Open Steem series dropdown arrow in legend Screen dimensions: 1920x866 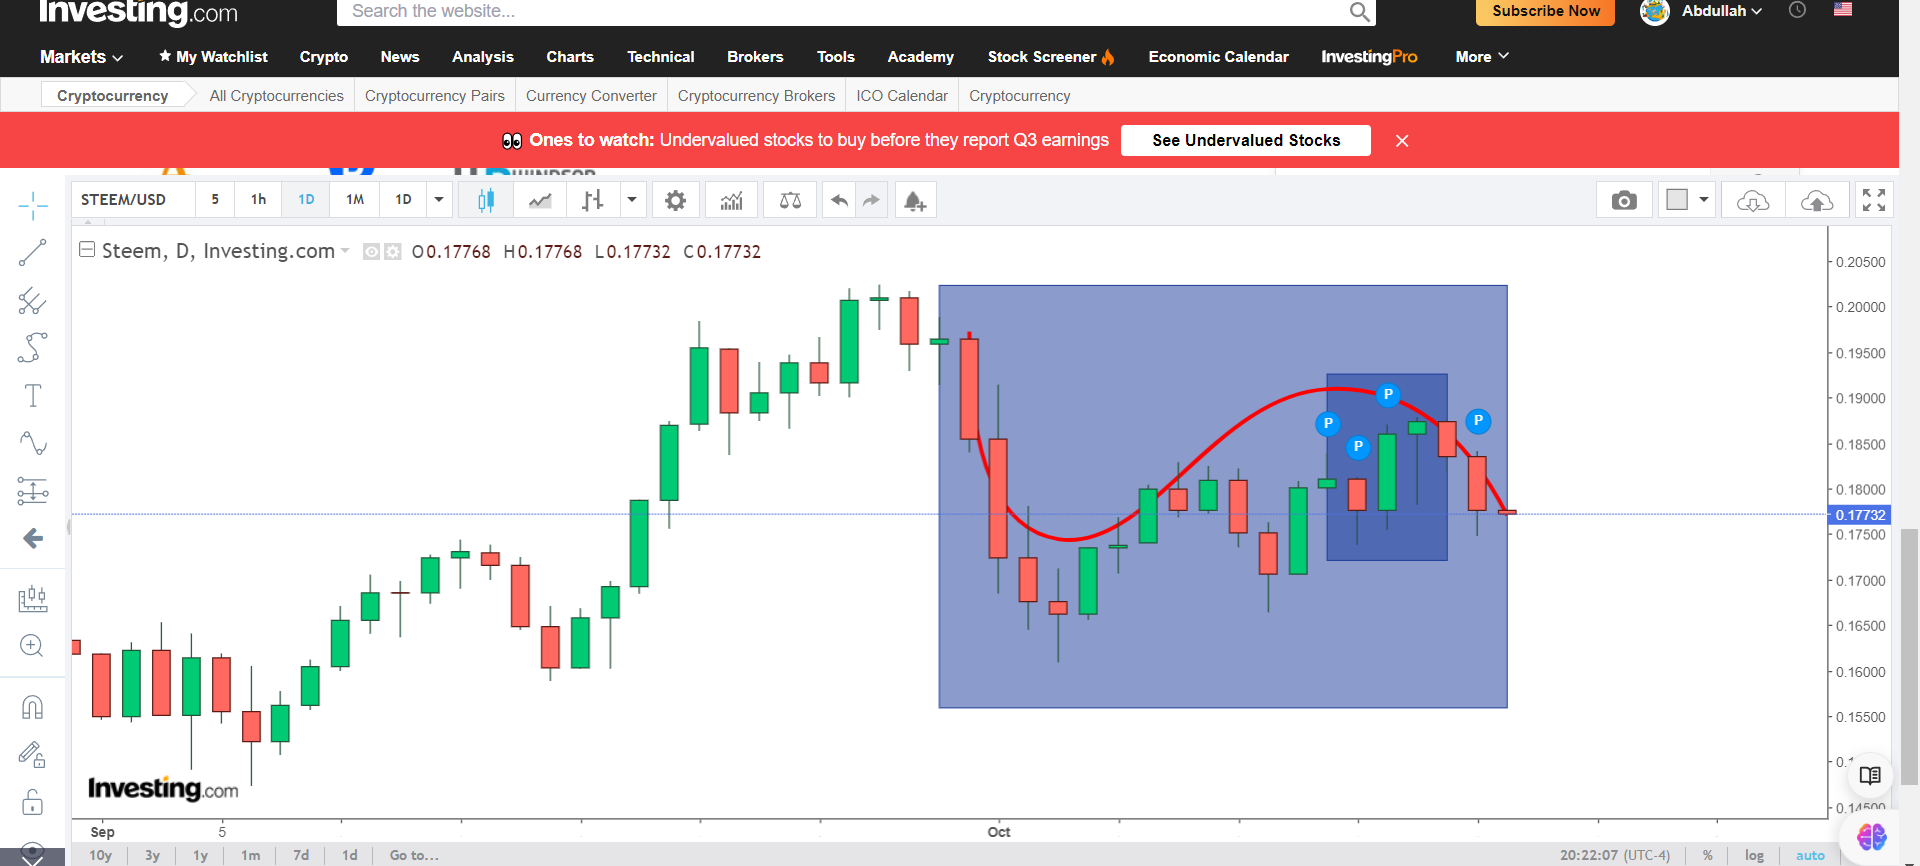pyautogui.click(x=345, y=251)
